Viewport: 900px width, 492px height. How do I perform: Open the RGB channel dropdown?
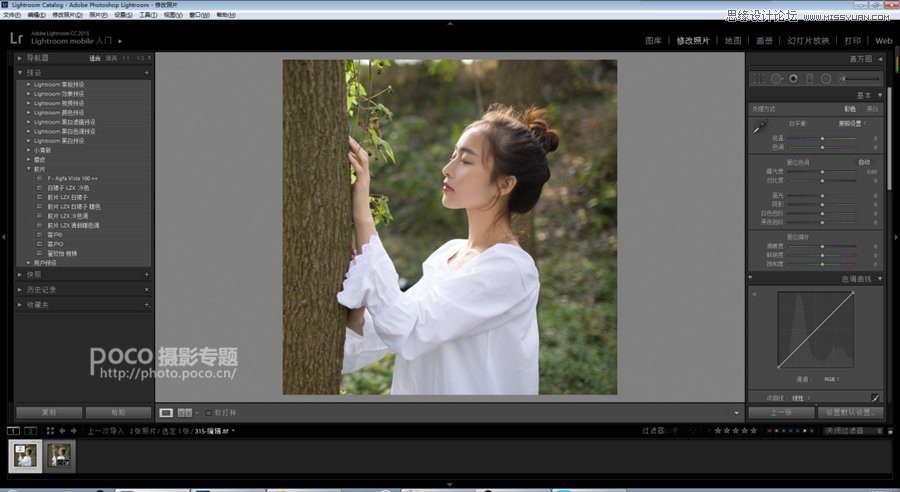(x=832, y=379)
